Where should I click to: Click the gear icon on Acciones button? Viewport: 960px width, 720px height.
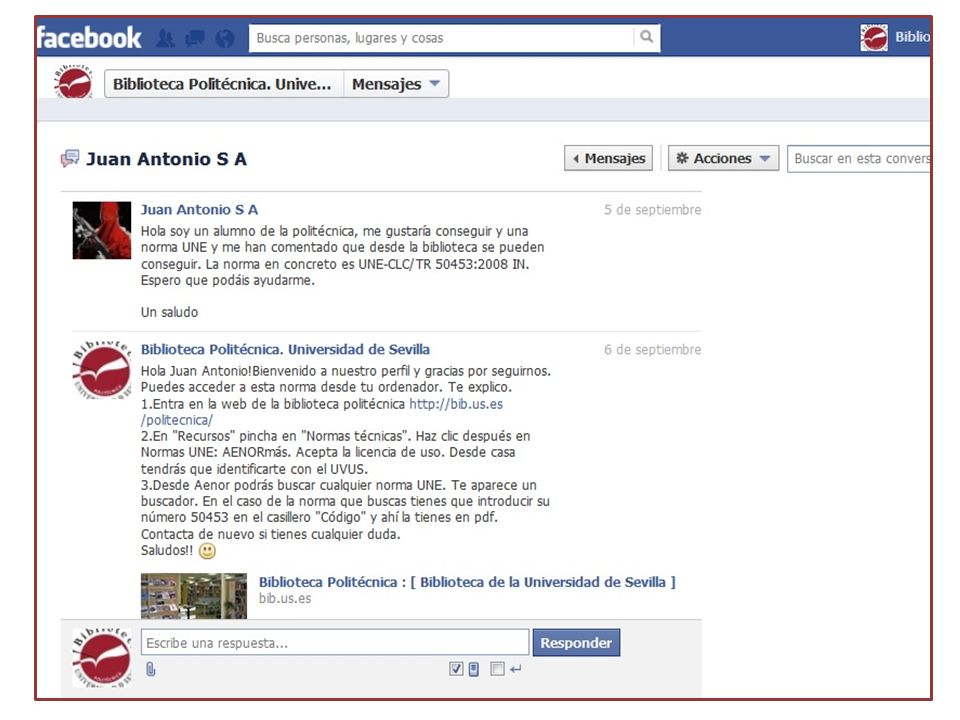pos(682,158)
